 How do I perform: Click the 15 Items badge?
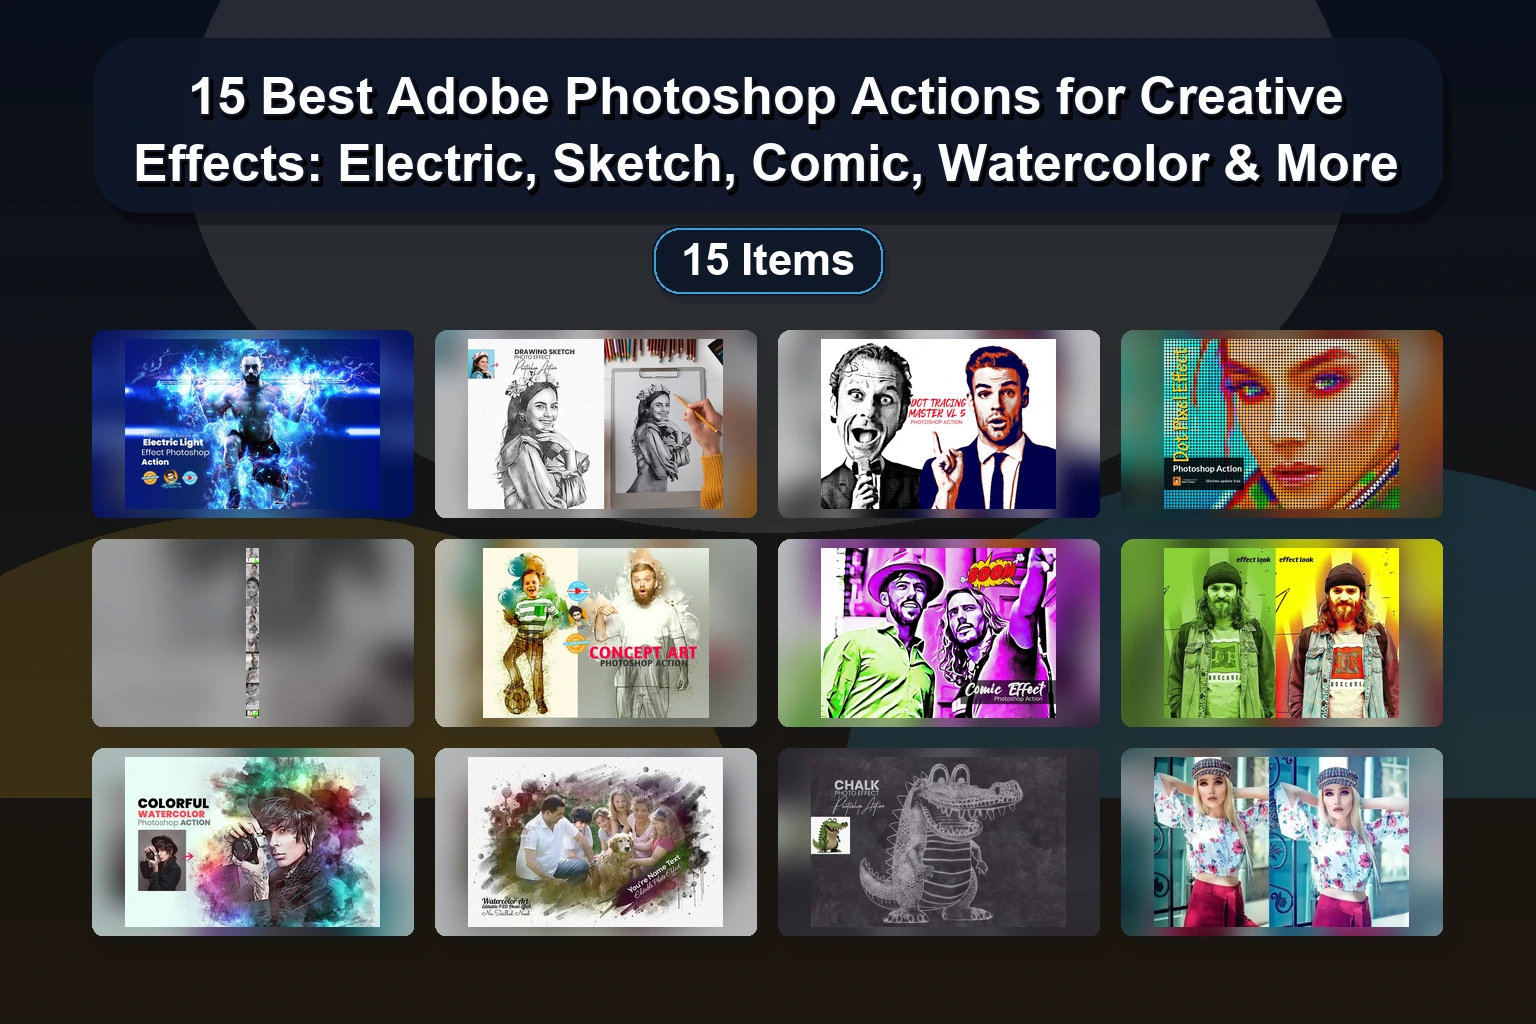[x=768, y=261]
